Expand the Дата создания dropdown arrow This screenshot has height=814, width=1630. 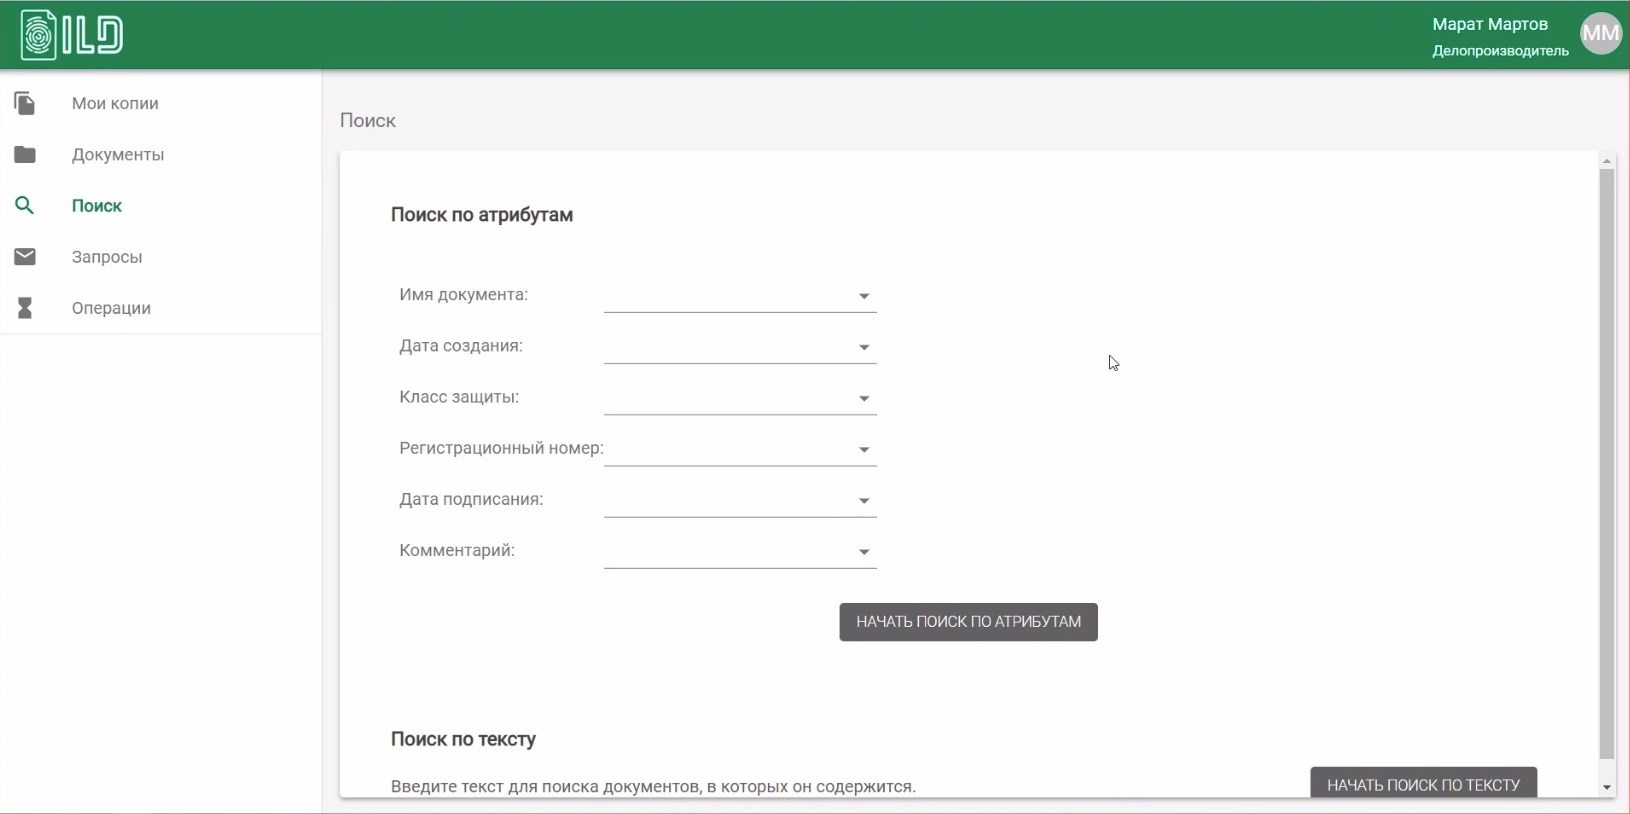[x=864, y=347]
